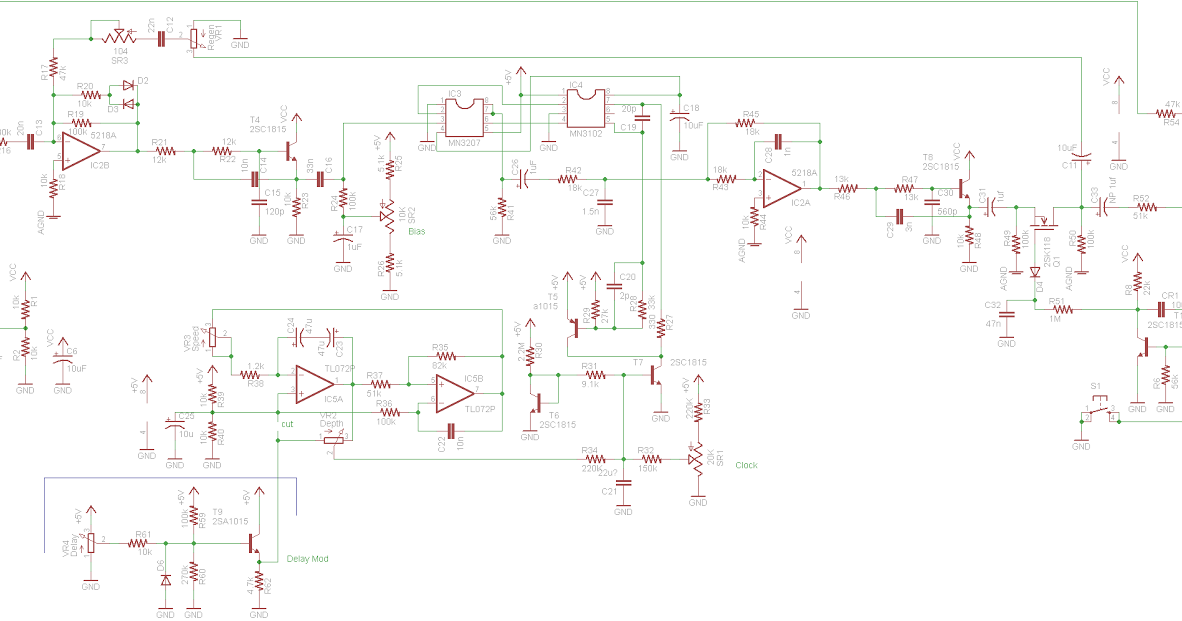Click the green Delay Mod label
This screenshot has width=1182, height=621.
click(x=308, y=559)
